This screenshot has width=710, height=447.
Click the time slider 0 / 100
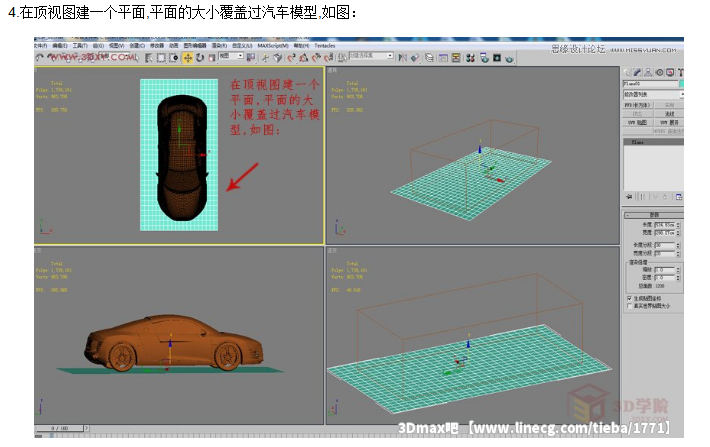pos(59,428)
